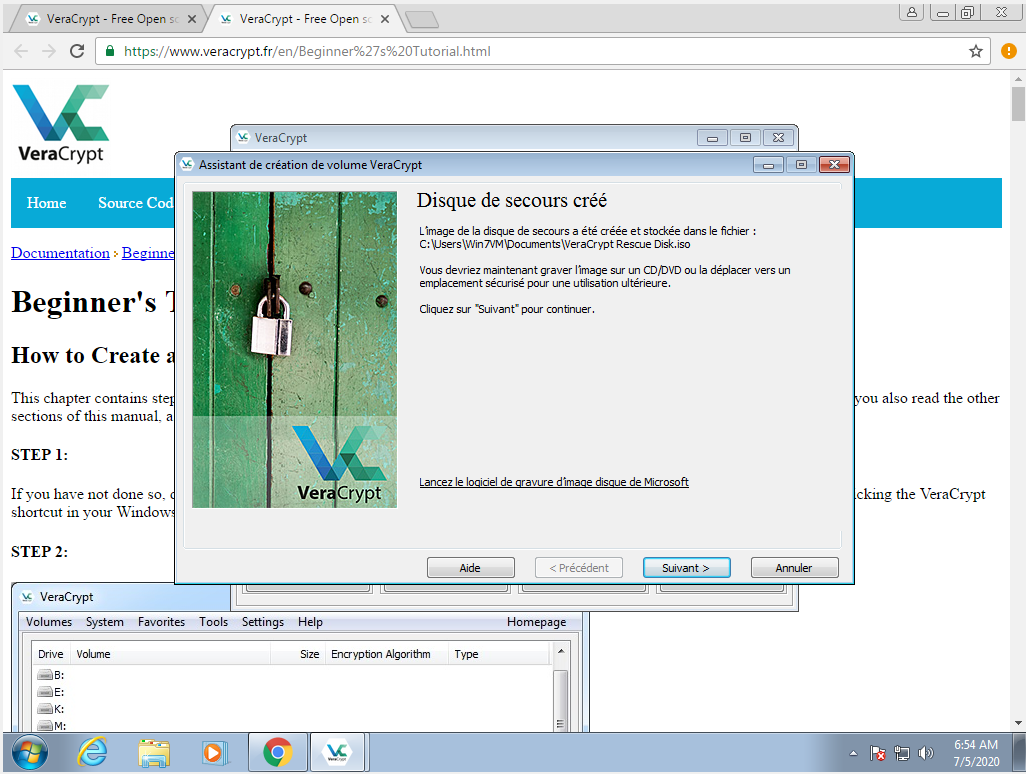Open Action Center flag in system tray
Viewport: 1026px width, 774px height.
click(x=877, y=754)
